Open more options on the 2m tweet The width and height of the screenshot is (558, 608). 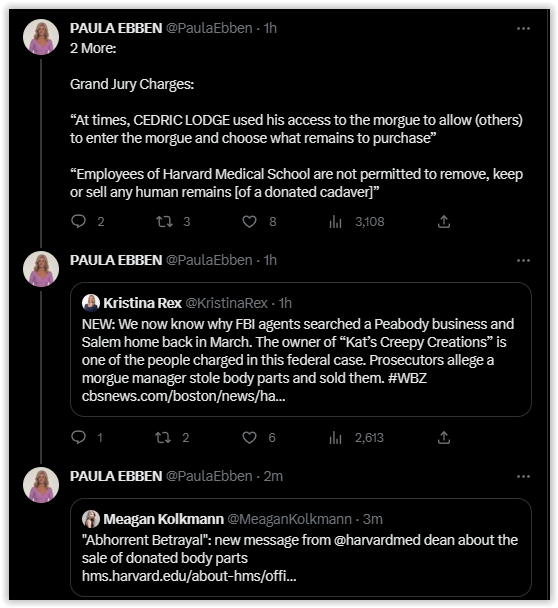[523, 476]
